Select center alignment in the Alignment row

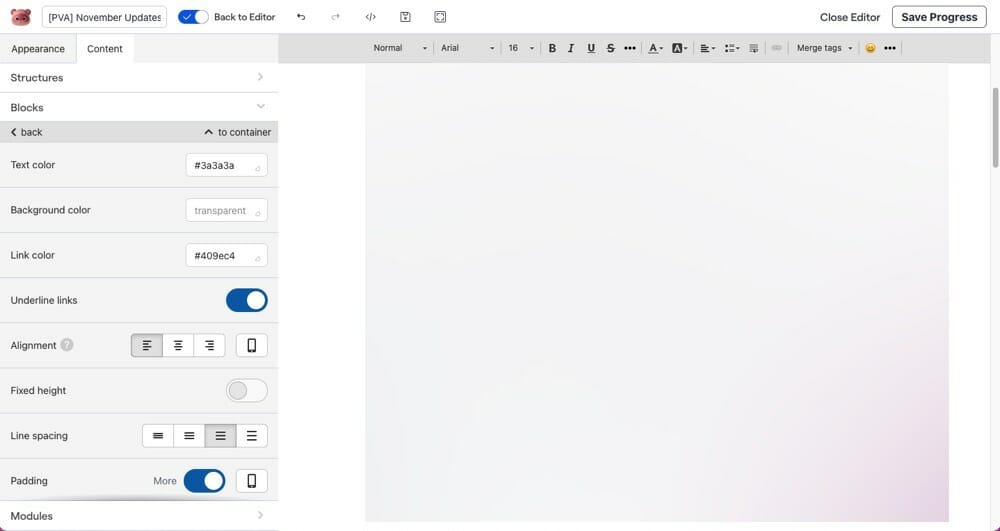coord(178,345)
